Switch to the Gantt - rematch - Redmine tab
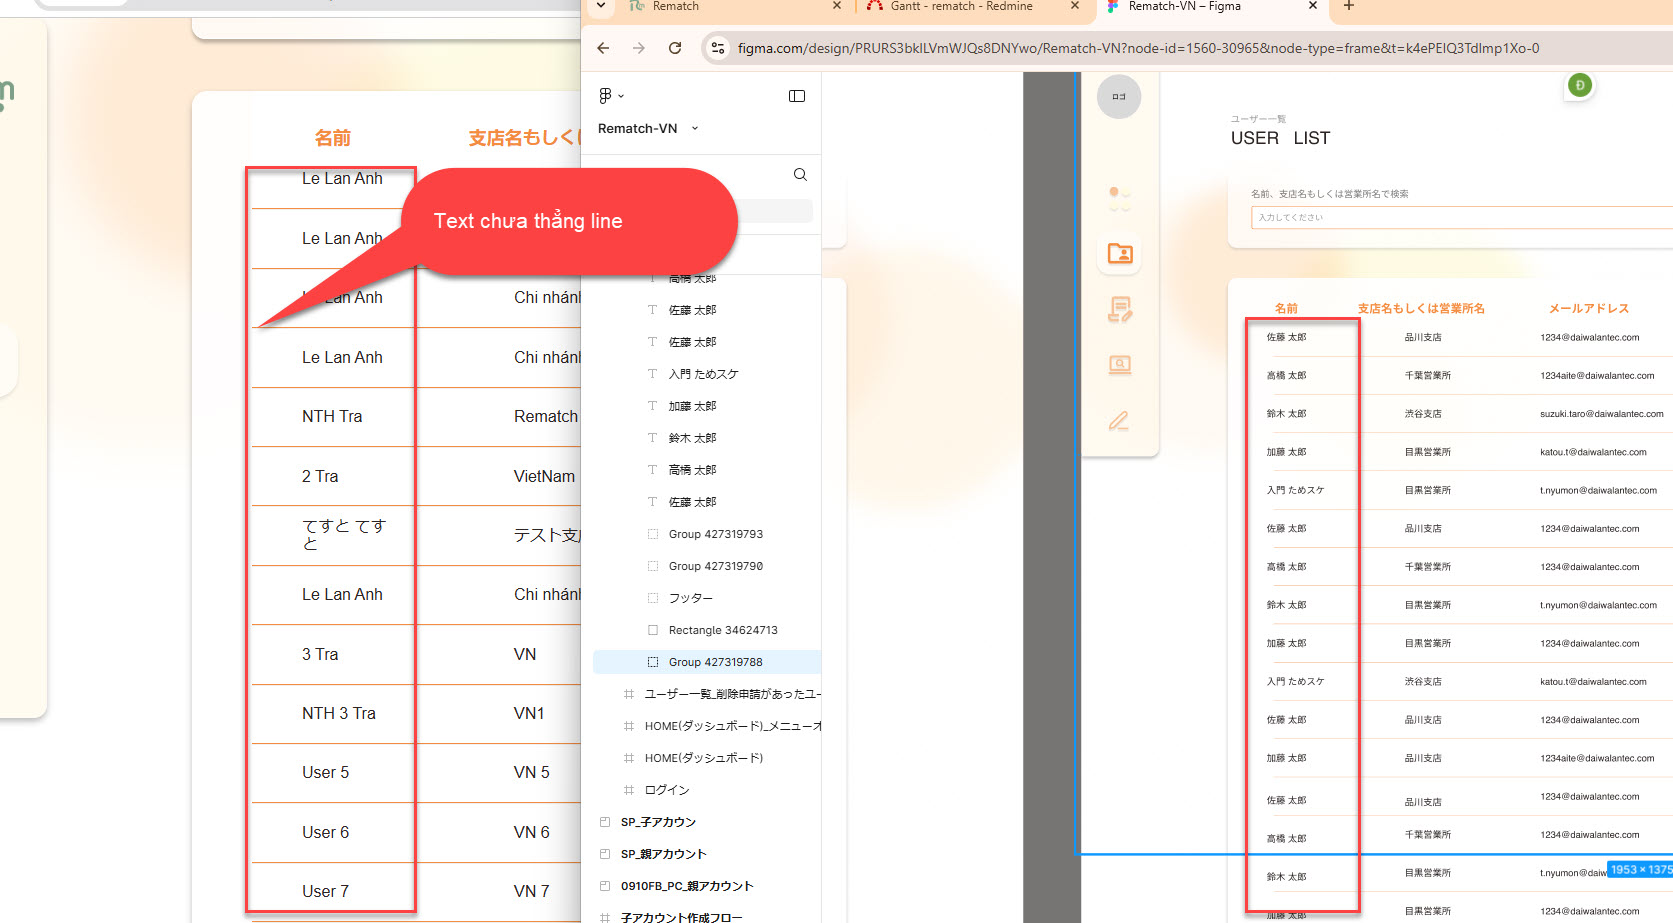 point(961,6)
